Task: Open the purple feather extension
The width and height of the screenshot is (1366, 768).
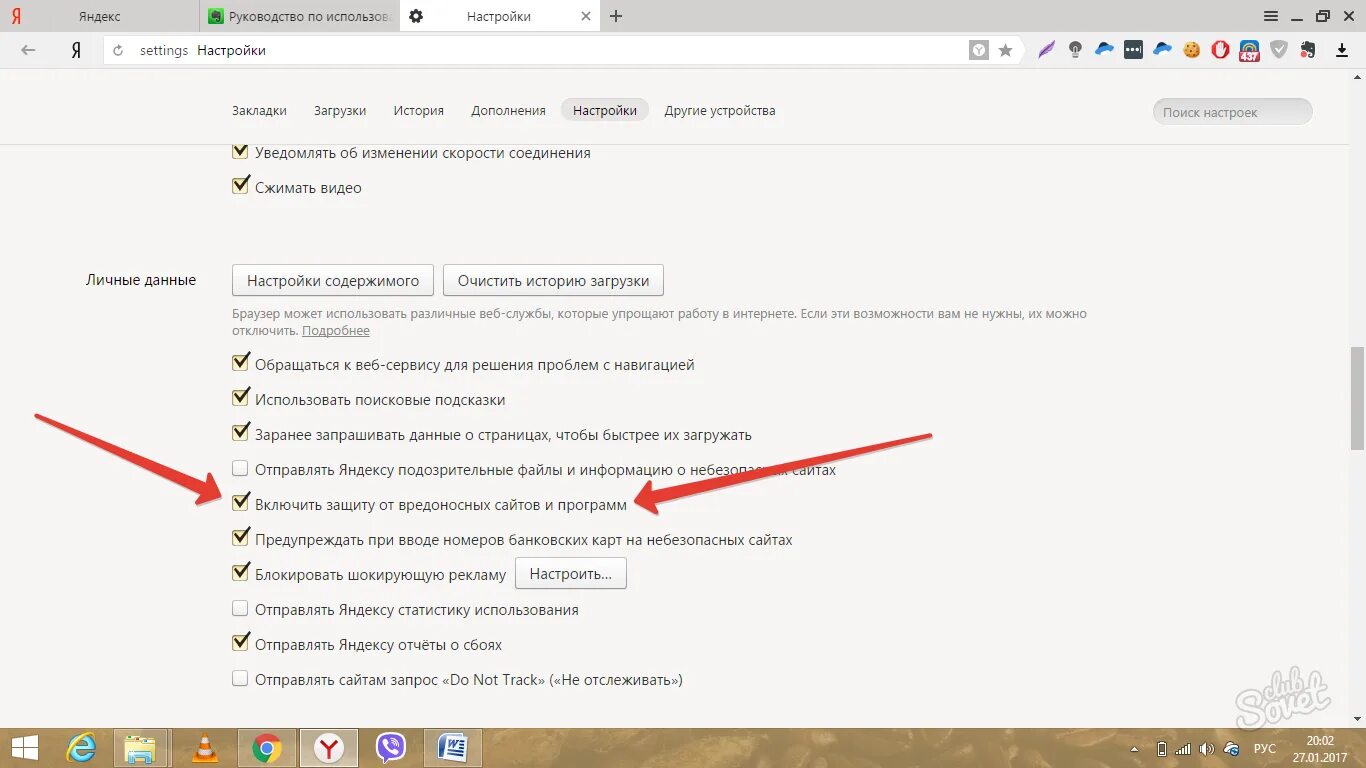Action: pyautogui.click(x=1047, y=50)
